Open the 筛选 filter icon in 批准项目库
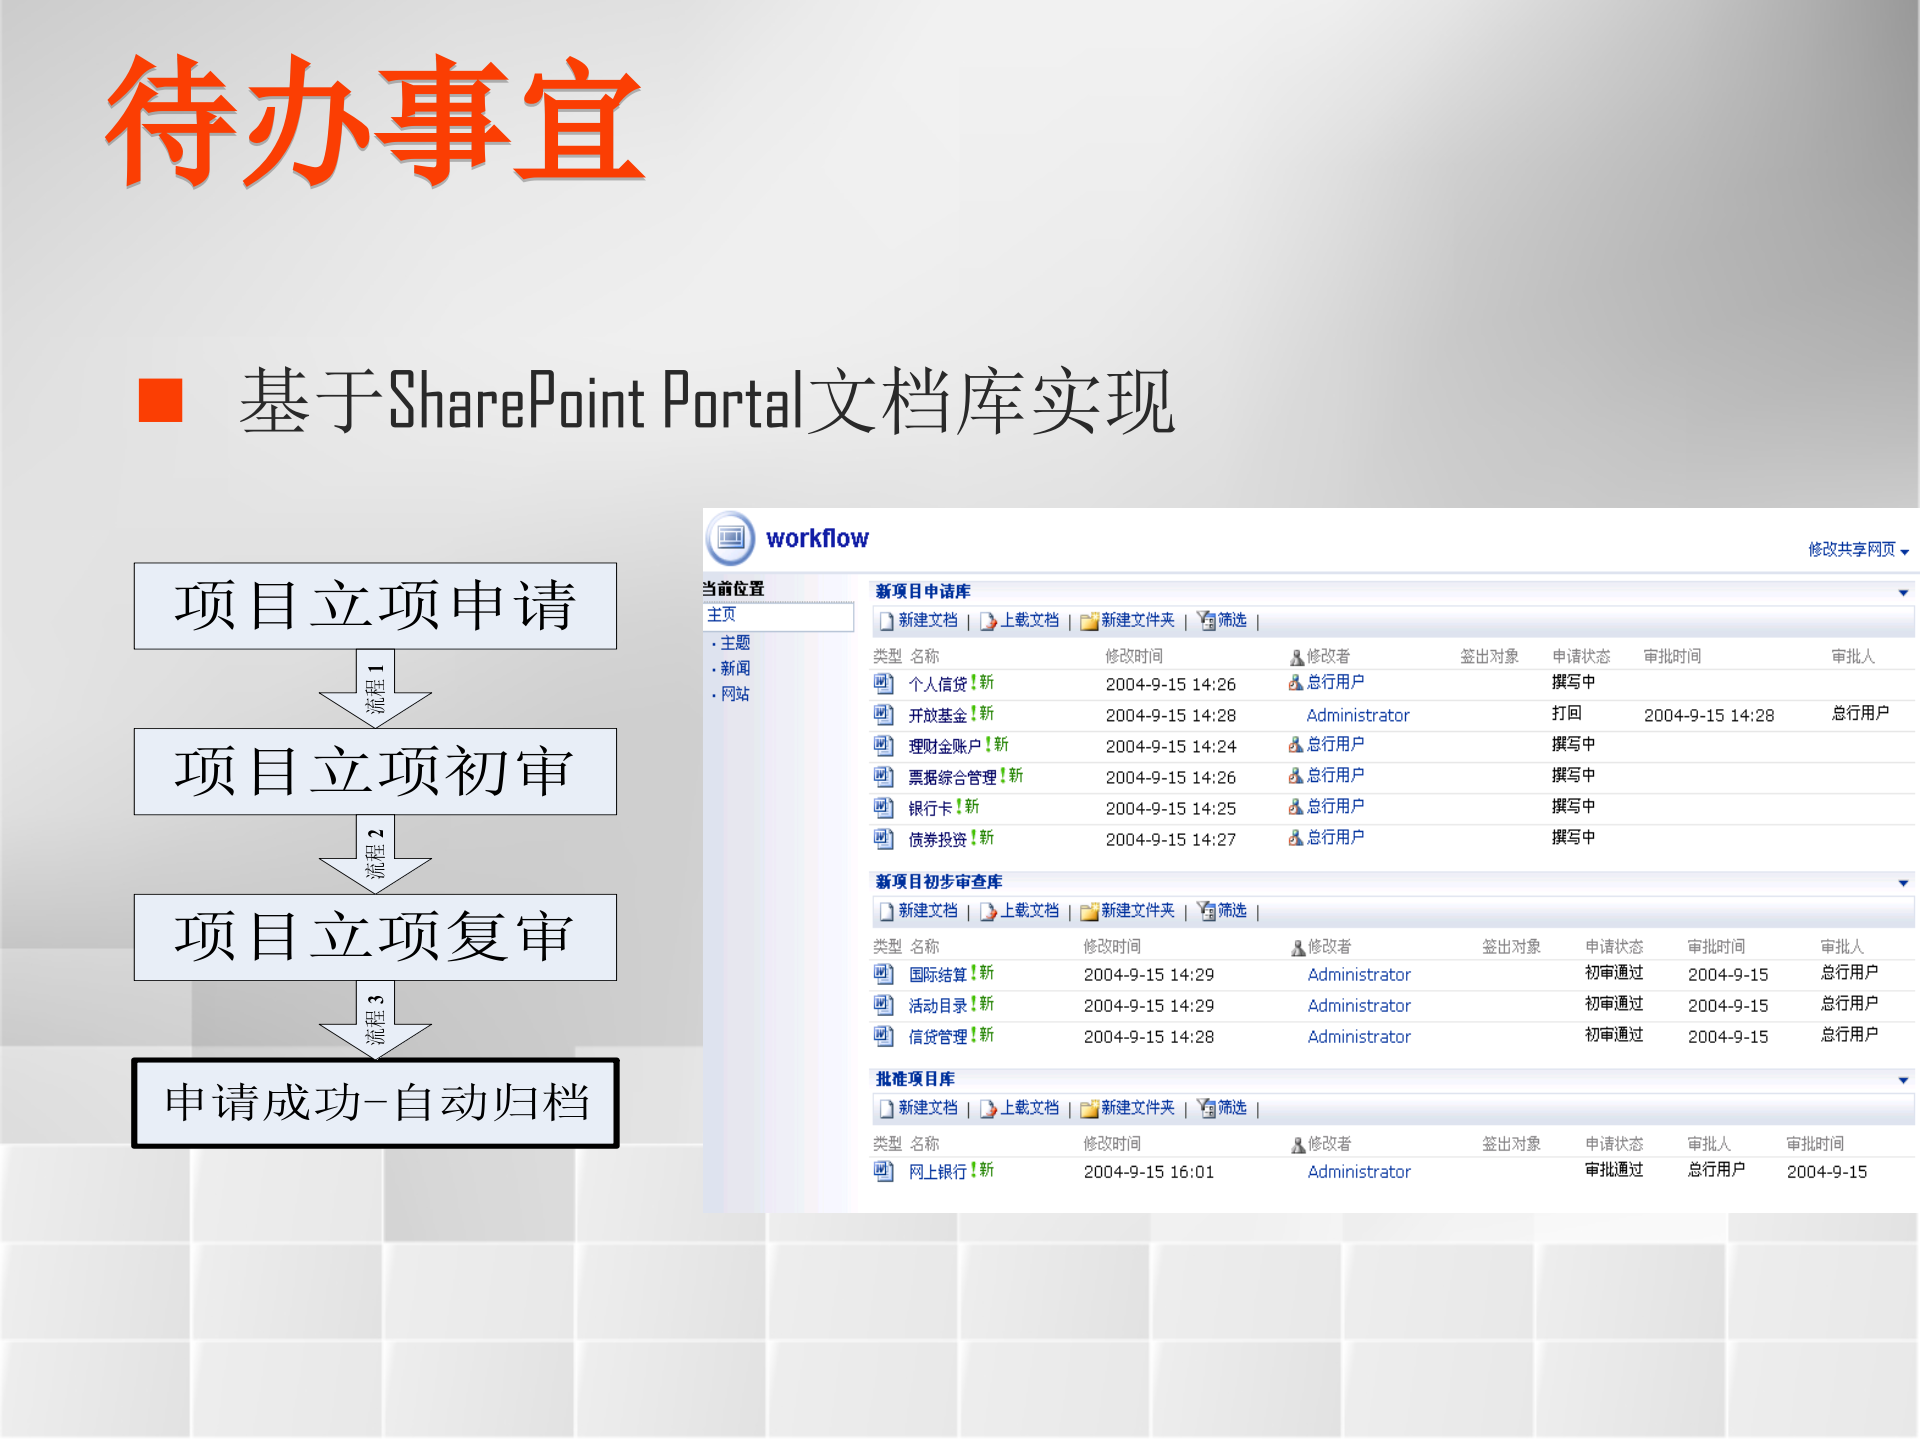1920x1440 pixels. point(1206,1107)
